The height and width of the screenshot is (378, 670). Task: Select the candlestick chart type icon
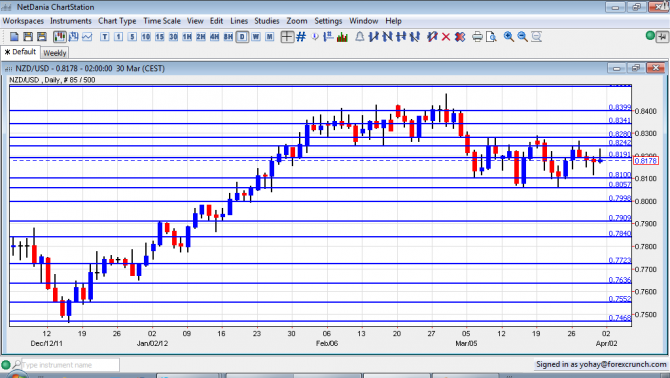click(x=59, y=37)
